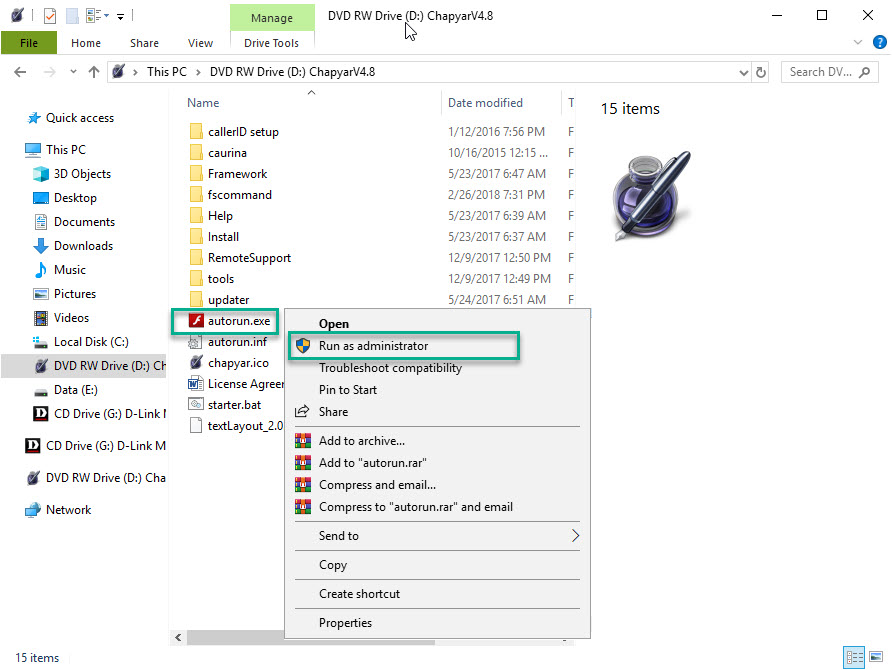Select the Framework folder
The image size is (892, 670).
coord(237,174)
